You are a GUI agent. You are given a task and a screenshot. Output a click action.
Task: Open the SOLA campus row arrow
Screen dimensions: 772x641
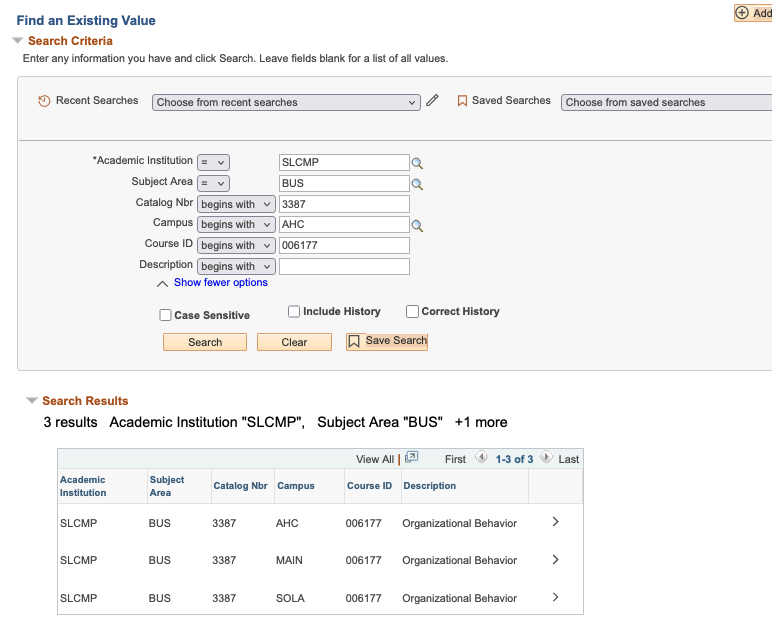[556, 597]
